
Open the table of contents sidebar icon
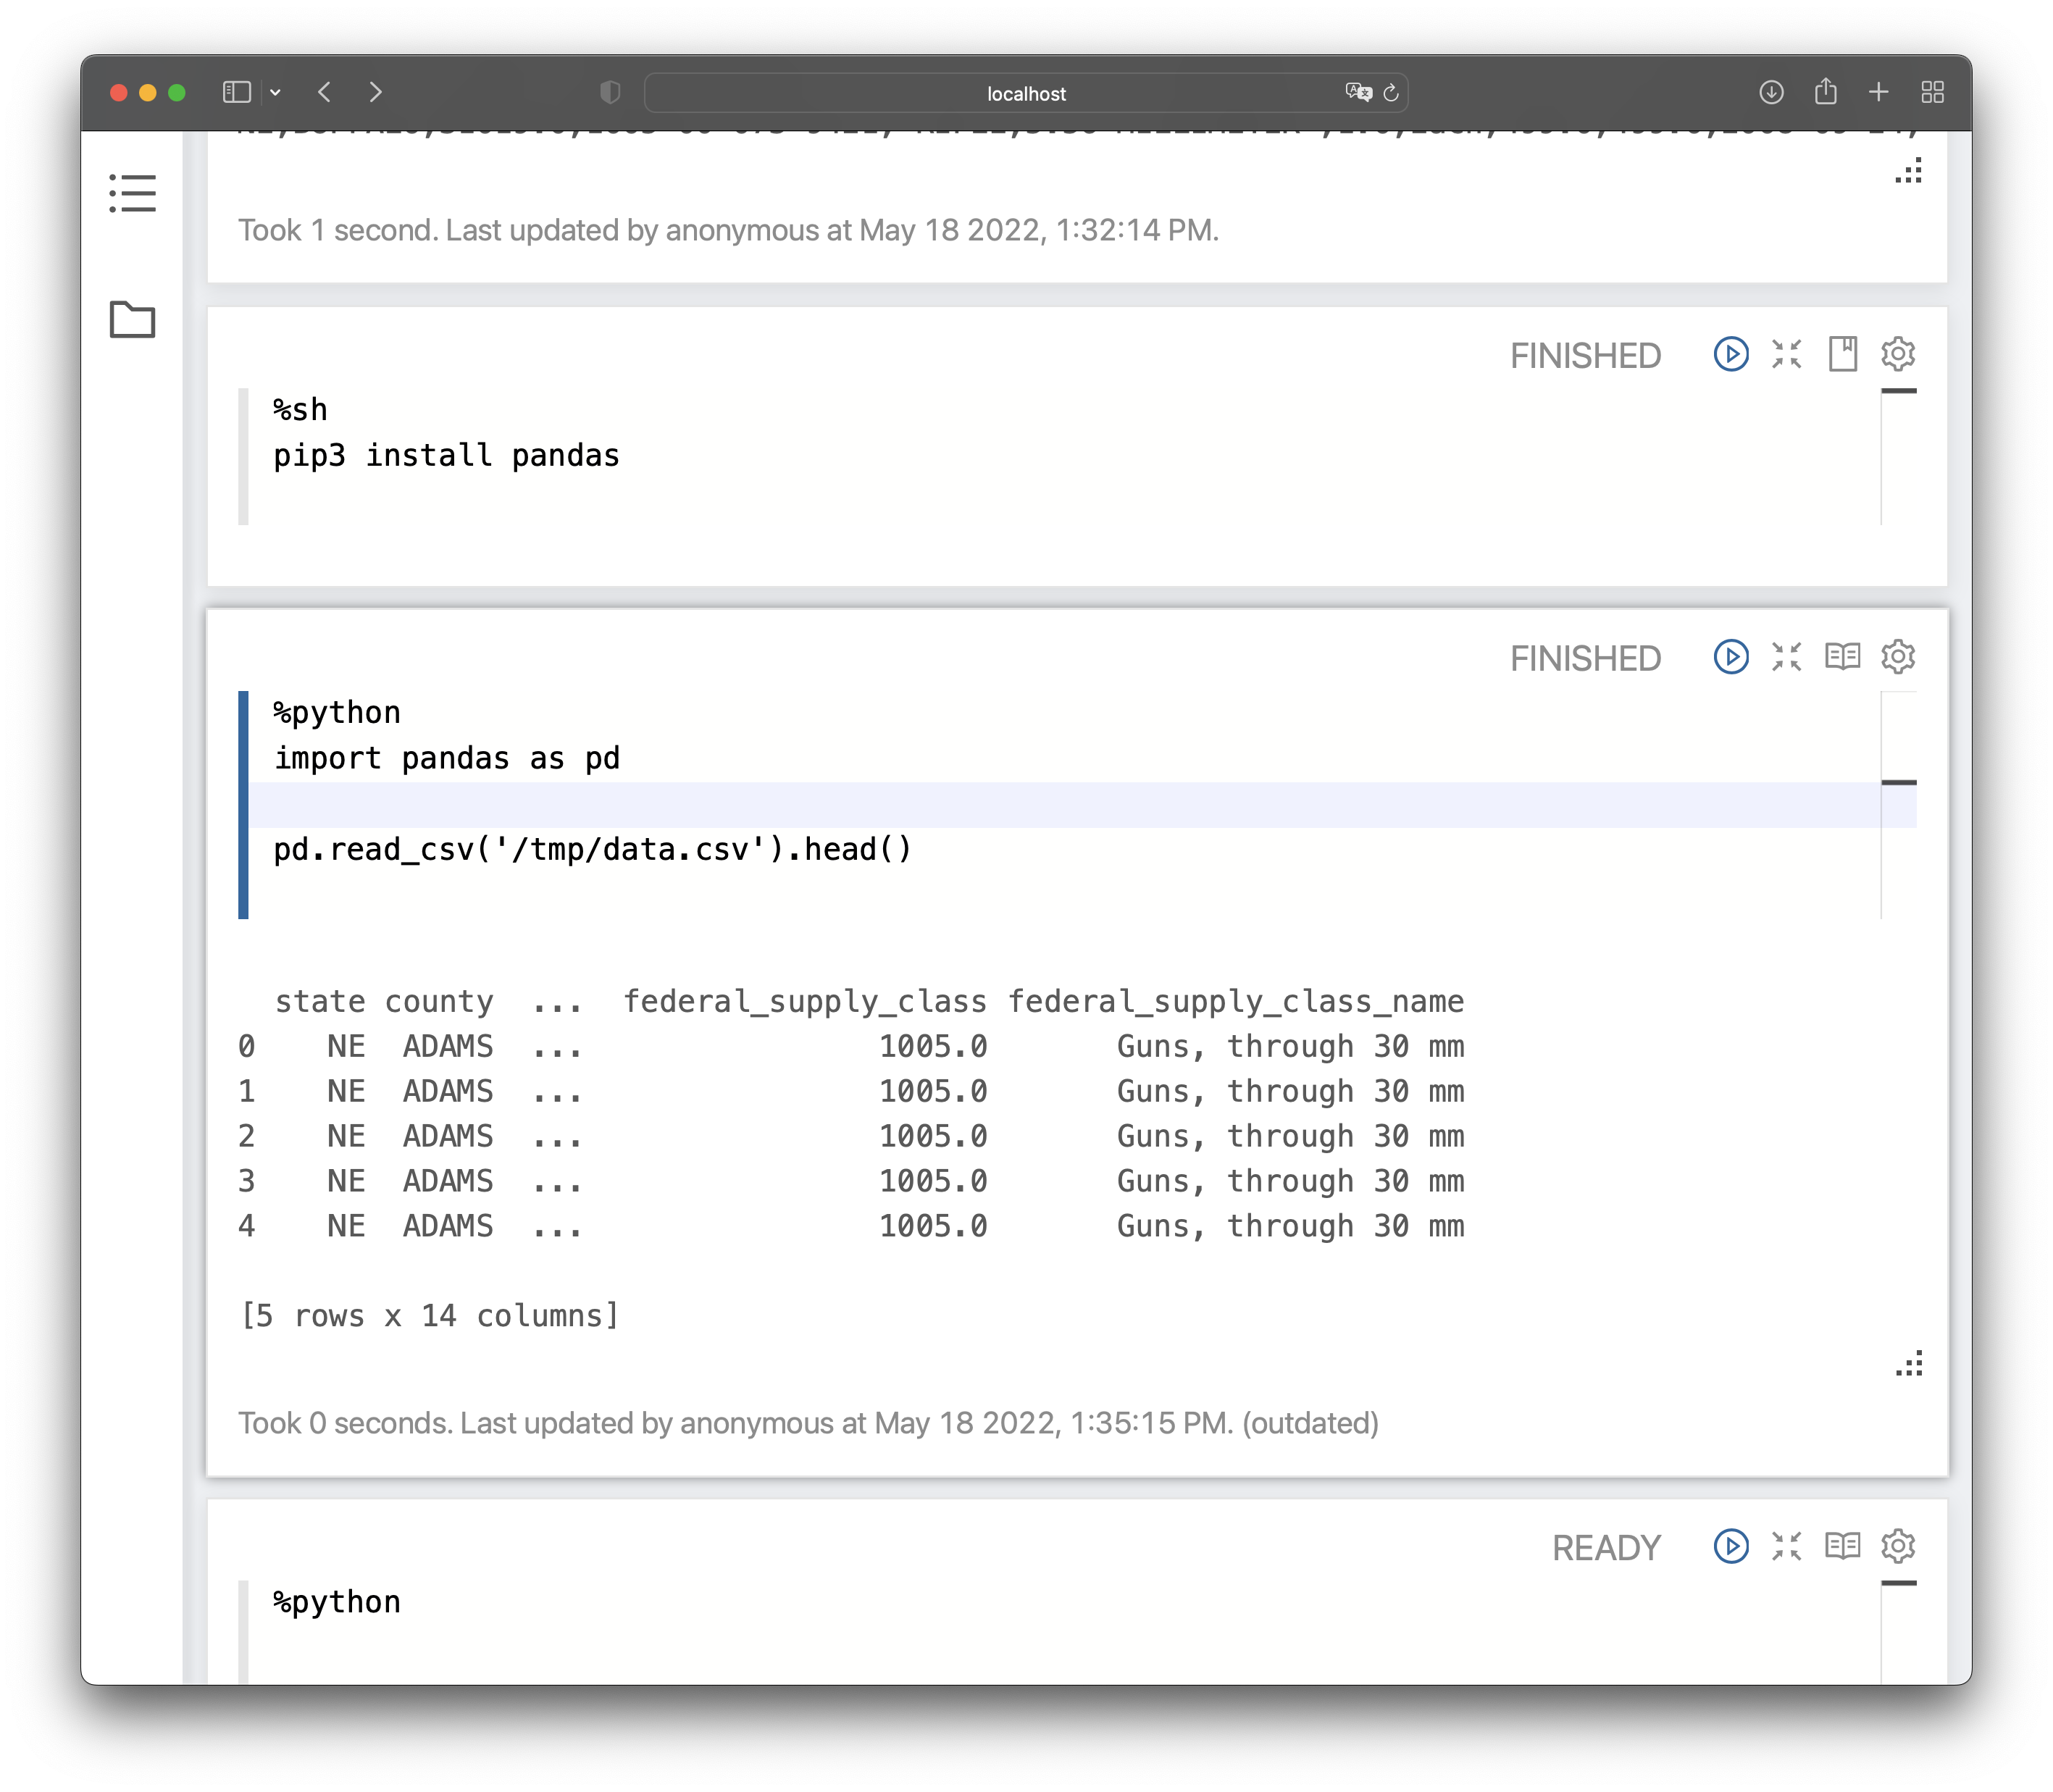tap(132, 193)
